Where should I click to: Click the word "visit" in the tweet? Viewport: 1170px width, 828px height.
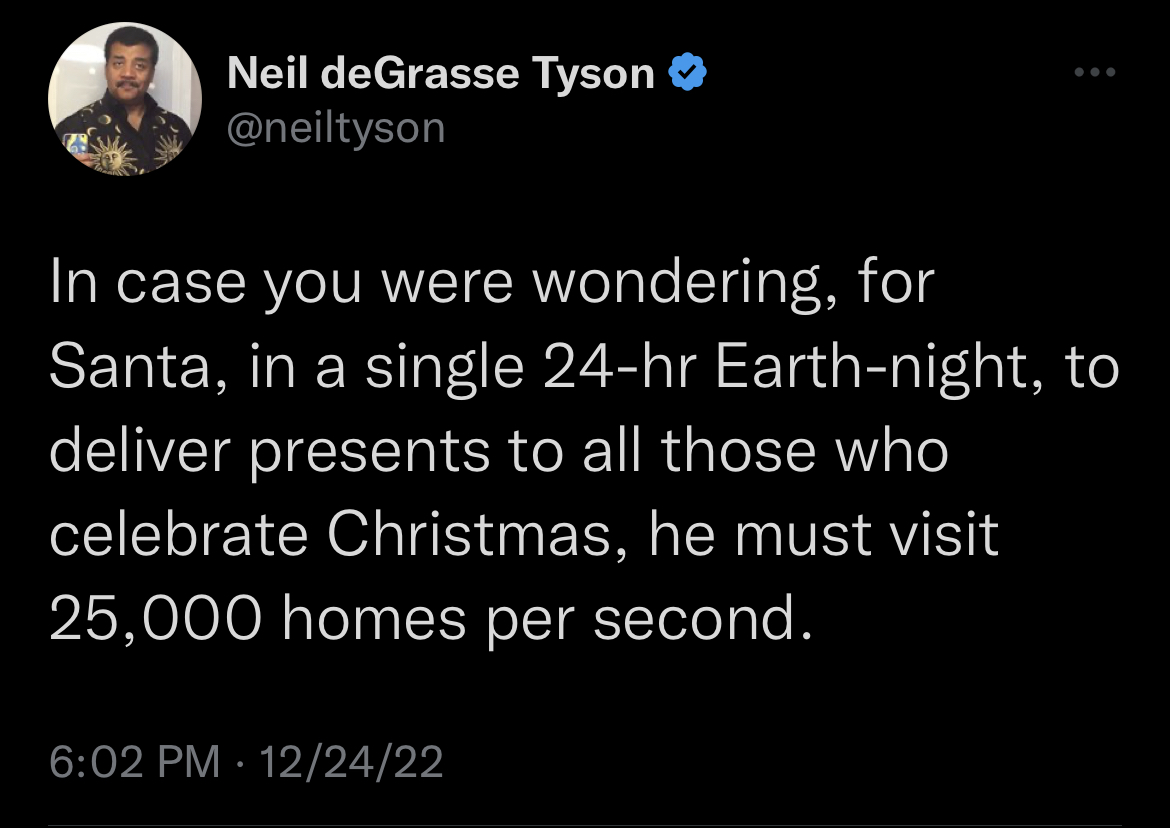[946, 535]
